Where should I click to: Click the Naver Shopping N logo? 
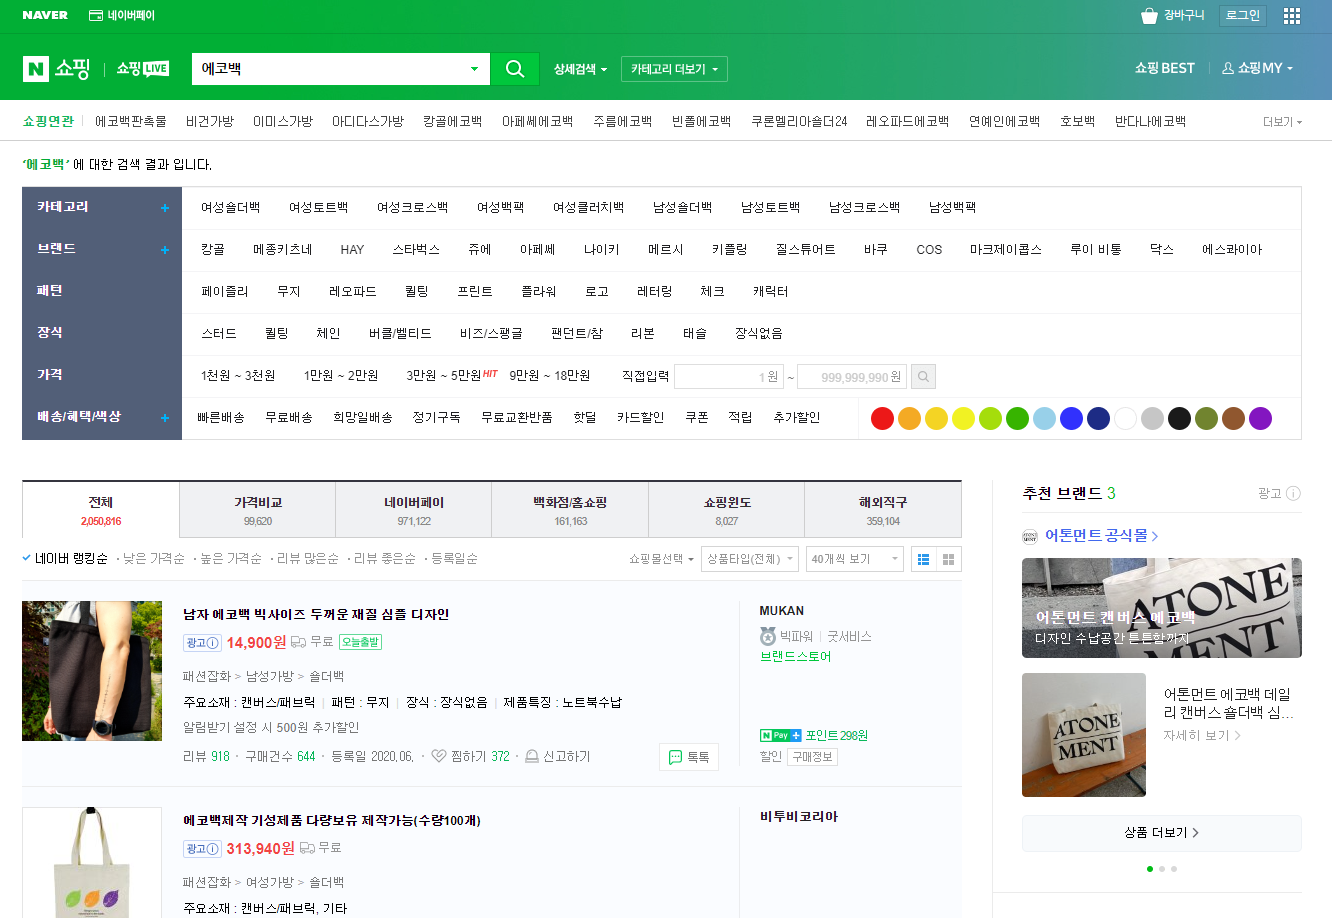[x=36, y=69]
